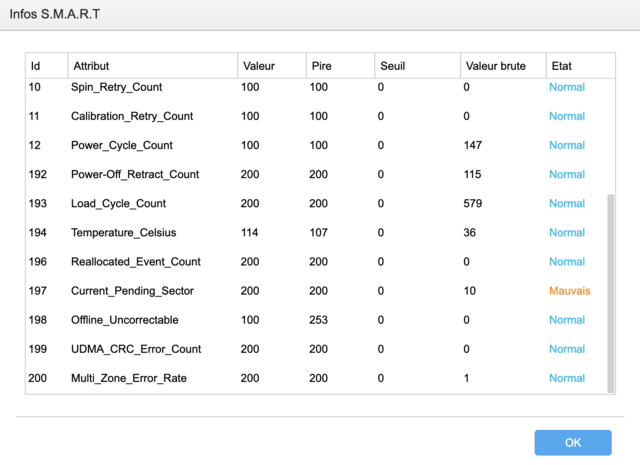Screen dimensions: 640x465
Task: Click Normal status for Temperature_Celsius
Action: [x=567, y=233]
